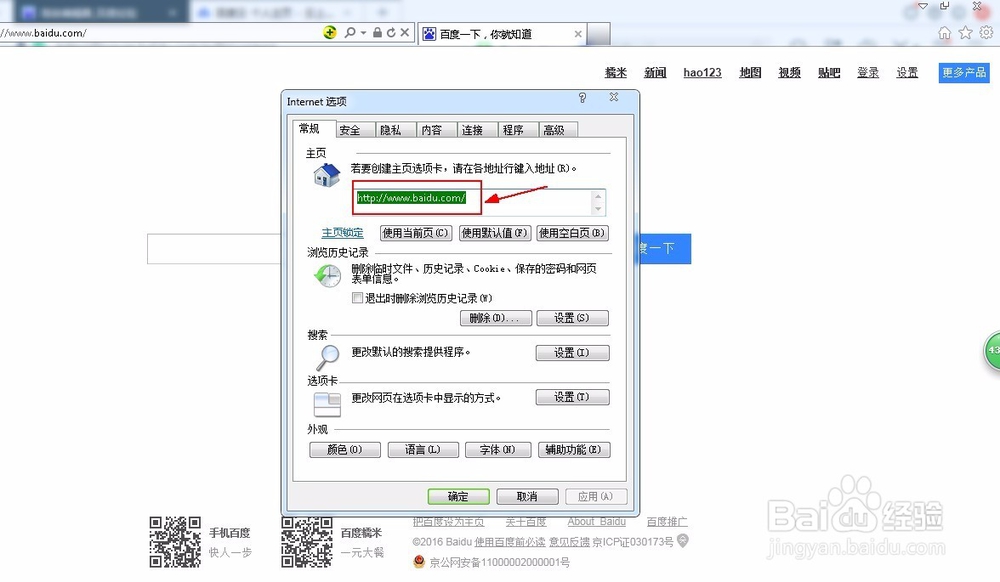Click 使用空白页 button
The height and width of the screenshot is (582, 1000).
pos(572,233)
